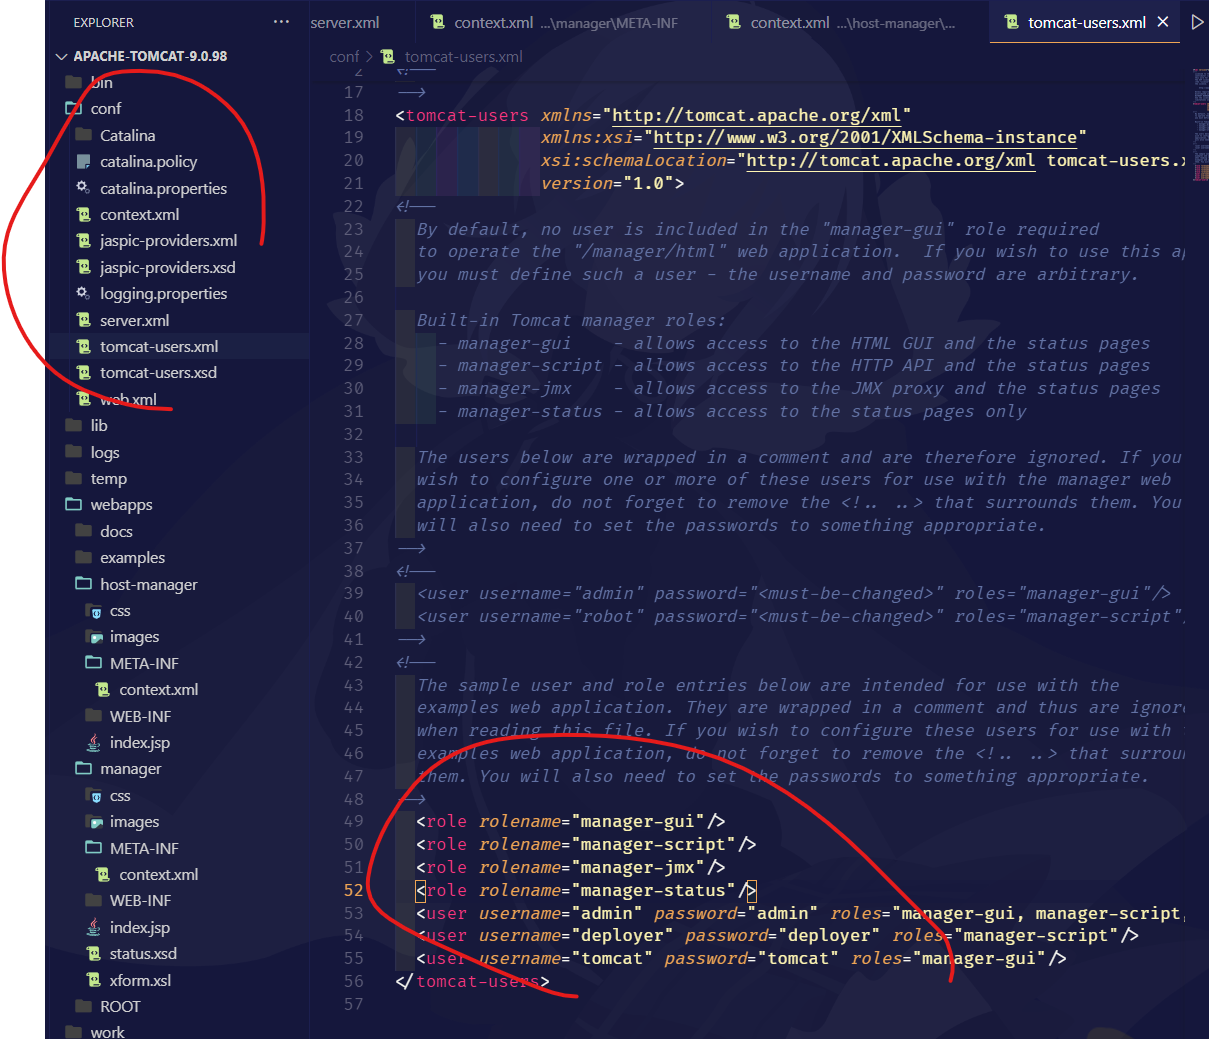Click the XMLSchema-instance URL on line 19
Image resolution: width=1209 pixels, height=1039 pixels.
[x=865, y=137]
